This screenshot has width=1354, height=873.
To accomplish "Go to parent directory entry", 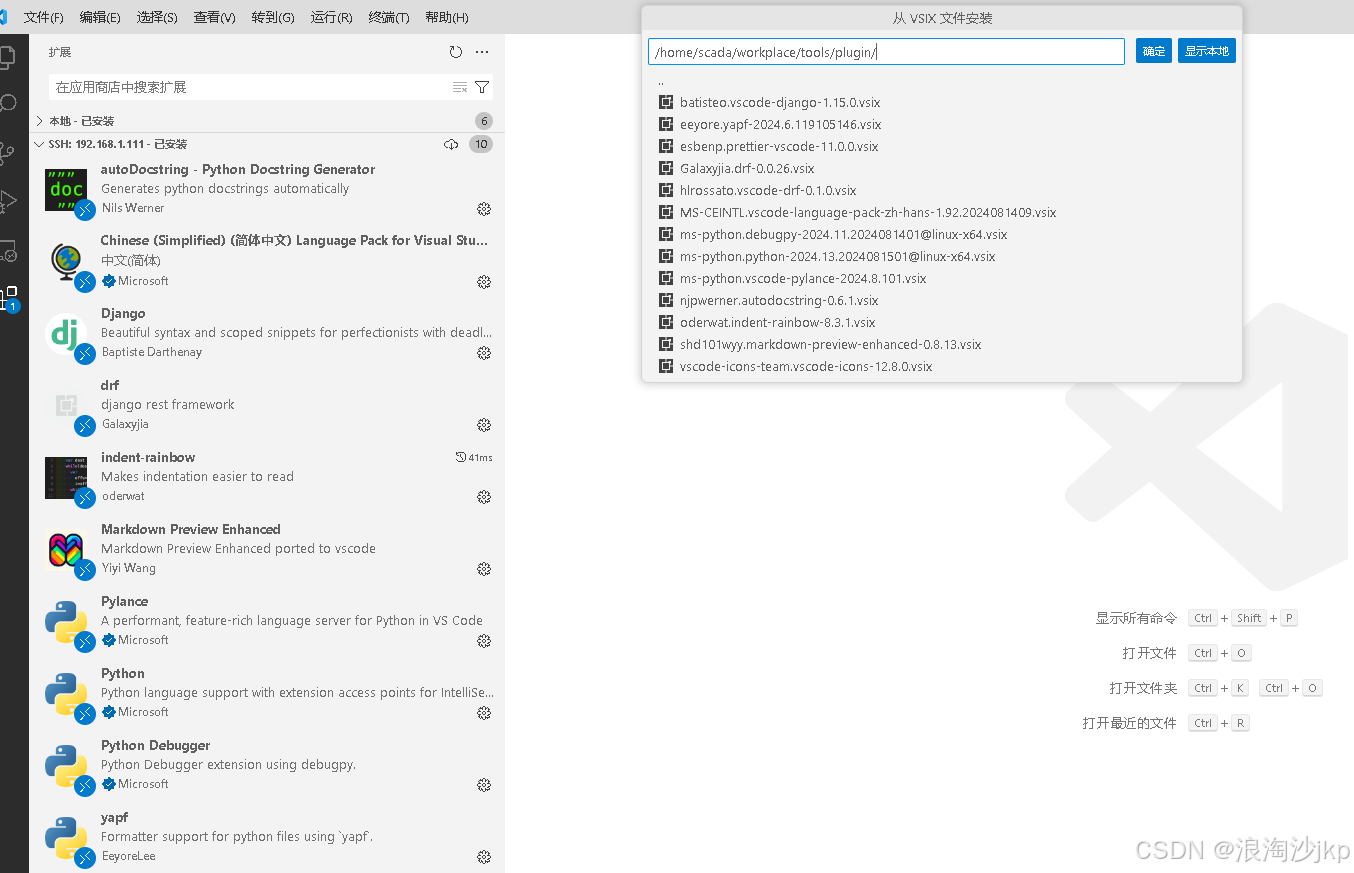I will point(942,81).
